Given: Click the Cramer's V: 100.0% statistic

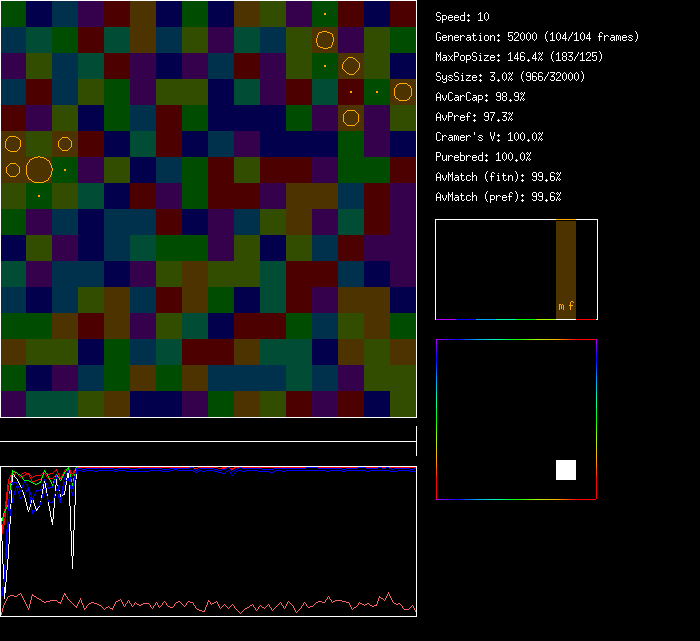Looking at the screenshot, I should (x=489, y=137).
